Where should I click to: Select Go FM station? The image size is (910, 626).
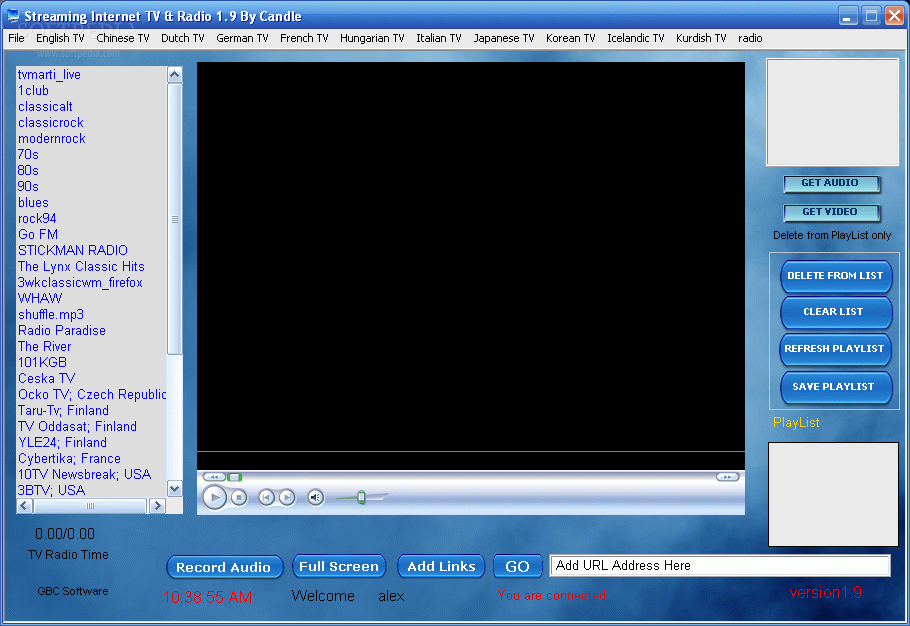pyautogui.click(x=38, y=234)
